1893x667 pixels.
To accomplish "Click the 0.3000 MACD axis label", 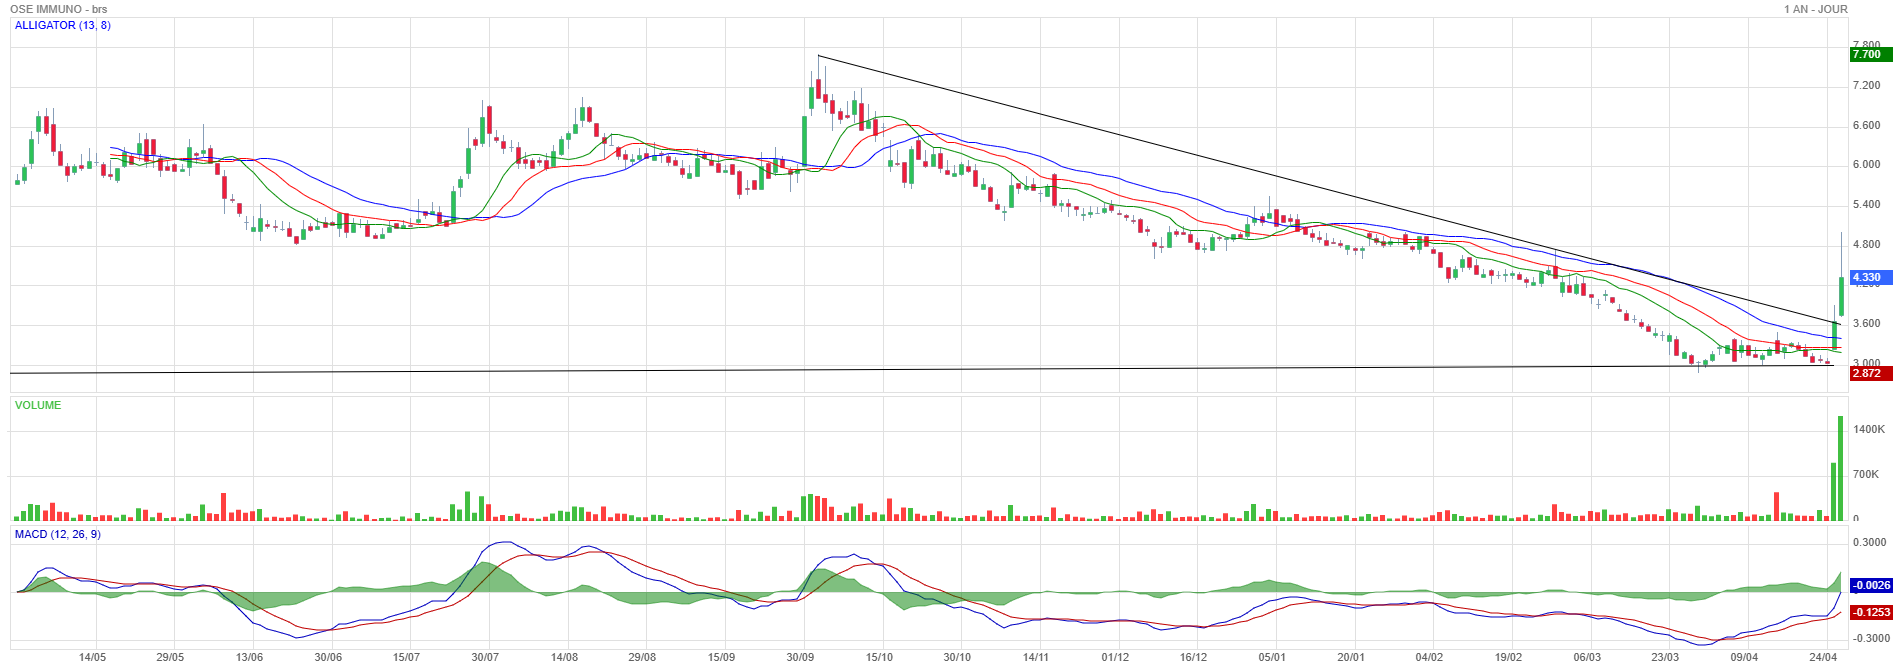I will tap(1869, 542).
